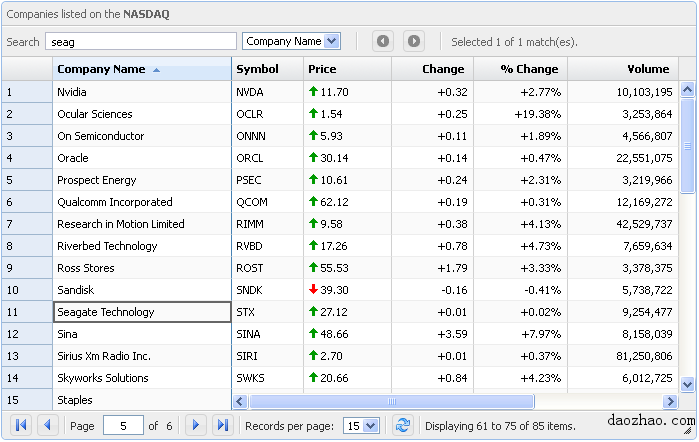Screen dimensions: 699x442
Task: Click the horizontal scrollbar left arrow
Action: pos(240,401)
